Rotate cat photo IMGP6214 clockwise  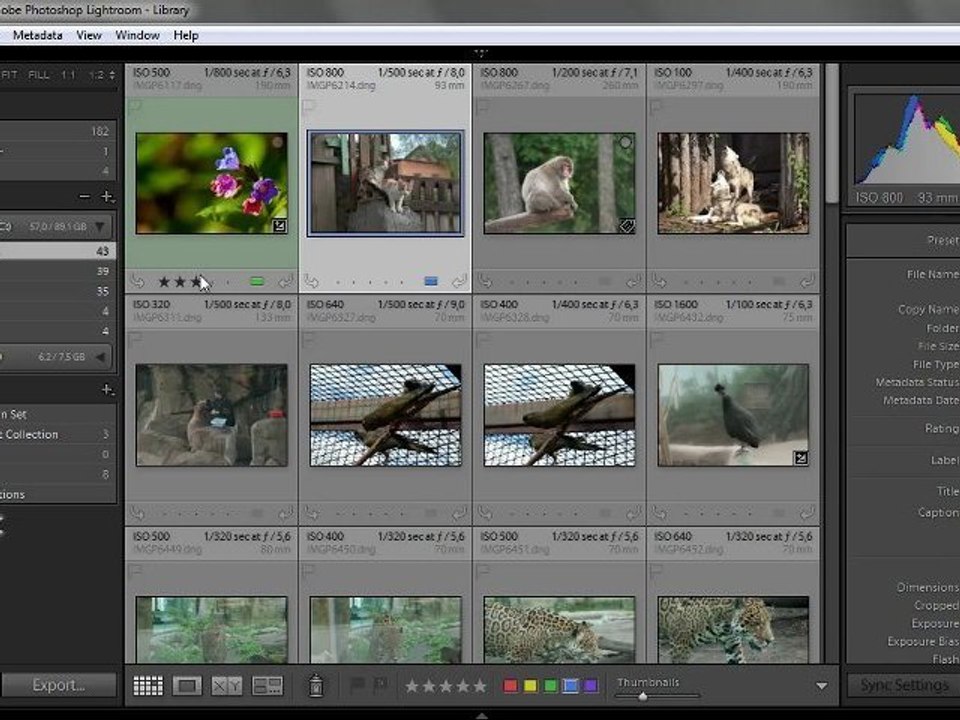coord(459,282)
